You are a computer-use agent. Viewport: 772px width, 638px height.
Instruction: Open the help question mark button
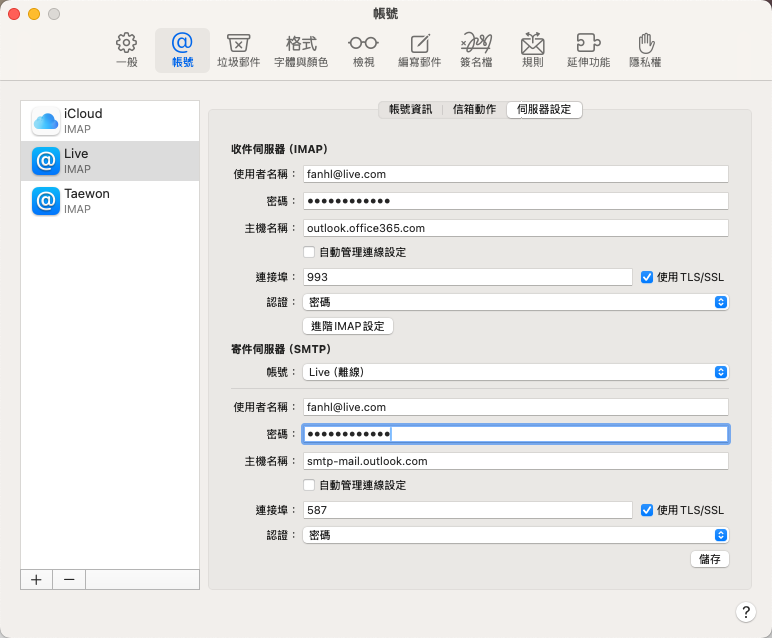point(746,612)
